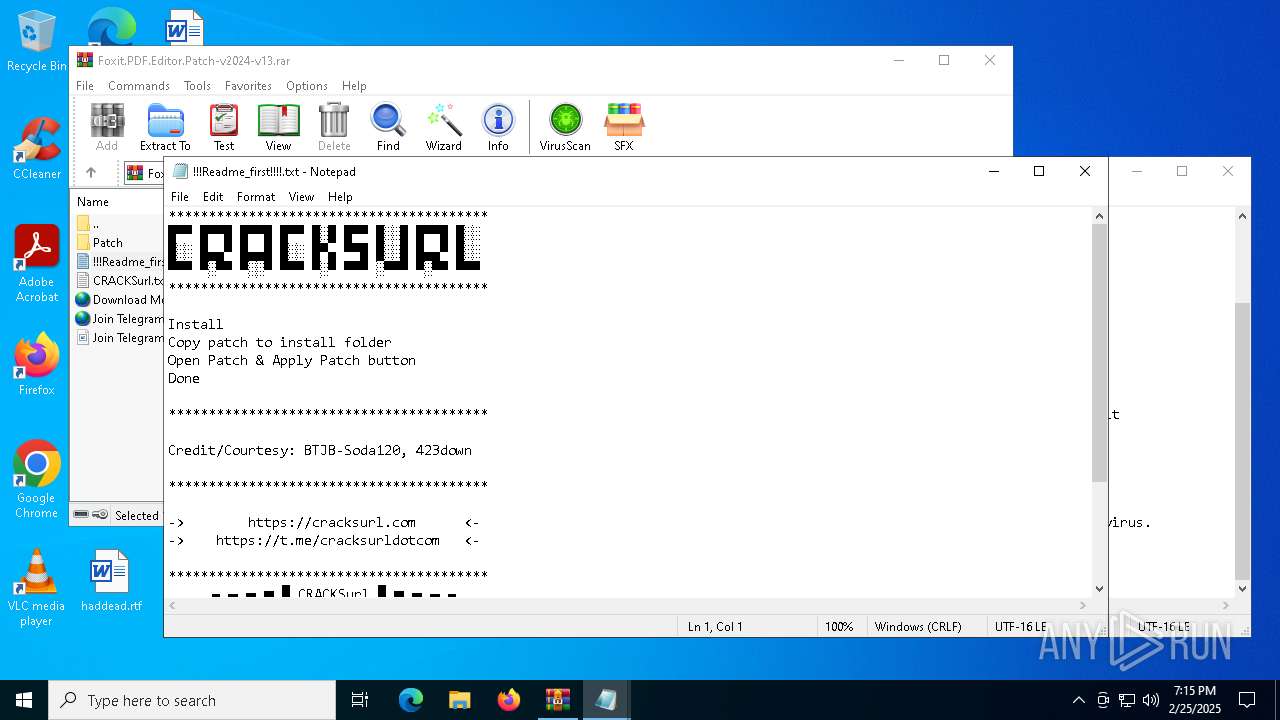
Task: Click the SFX toolbar icon
Action: 624,127
